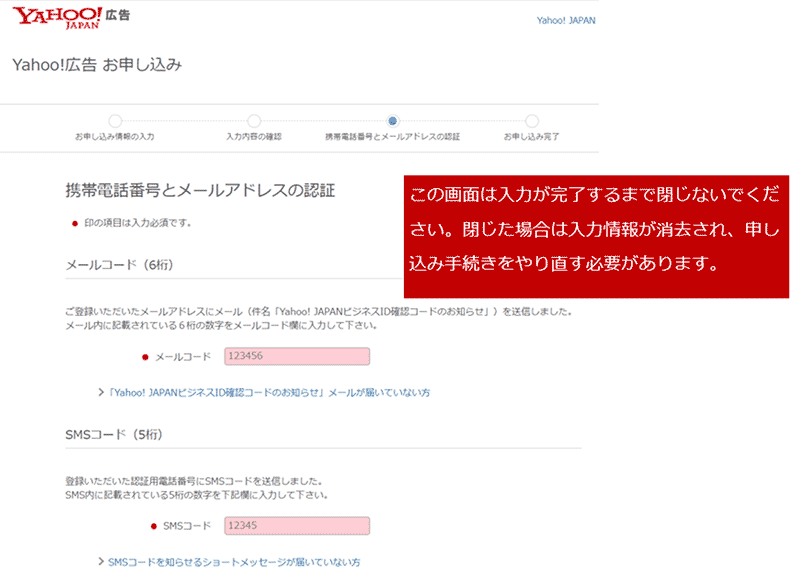The height and width of the screenshot is (575, 800).
Task: Open the ショートメッセージが届いていない方 help link
Action: (234, 562)
